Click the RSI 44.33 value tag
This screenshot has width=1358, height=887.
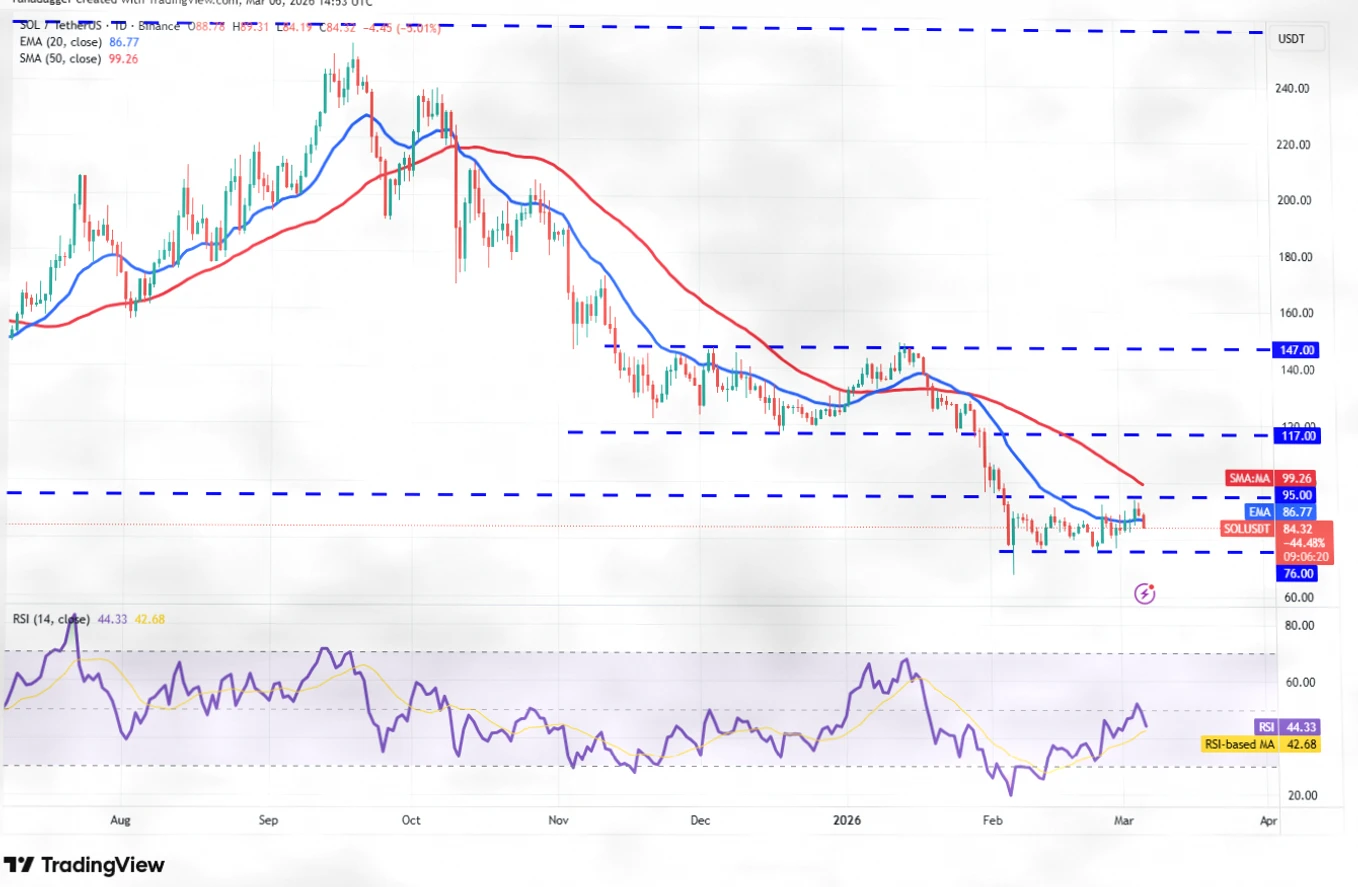[1285, 728]
